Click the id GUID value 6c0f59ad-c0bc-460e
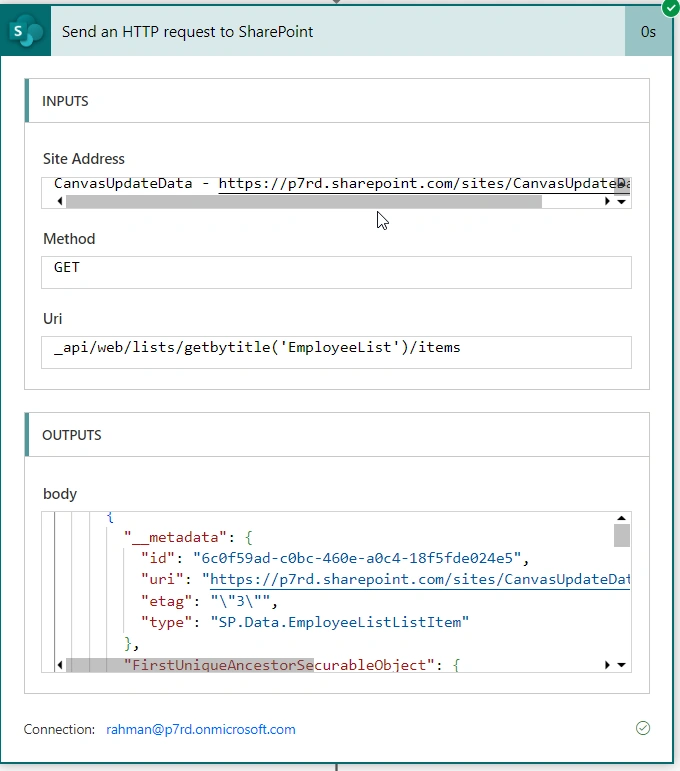The height and width of the screenshot is (771, 680). tap(357, 558)
